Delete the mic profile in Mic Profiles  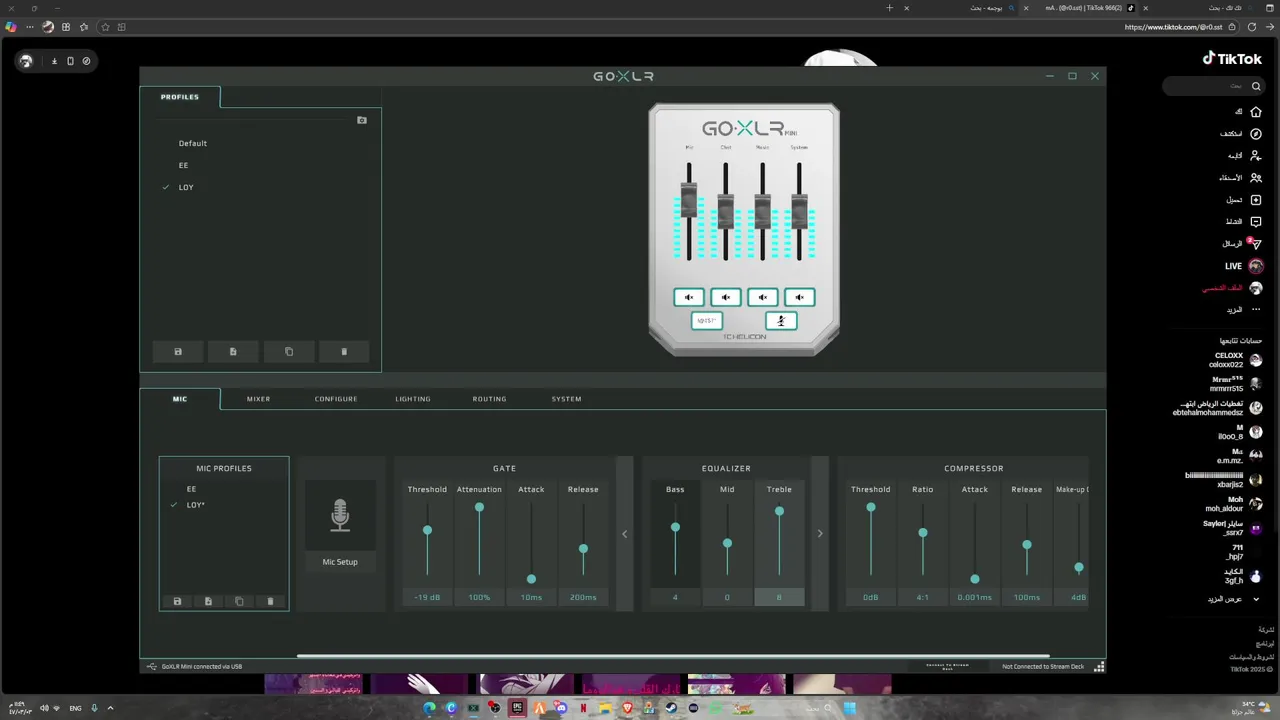tap(270, 601)
